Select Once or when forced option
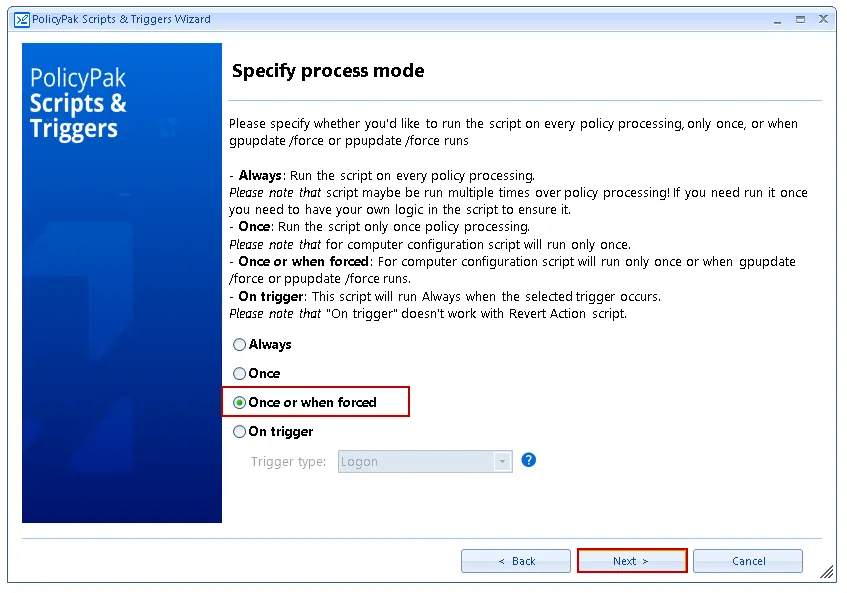Screen dimensions: 847x593 click(239, 403)
